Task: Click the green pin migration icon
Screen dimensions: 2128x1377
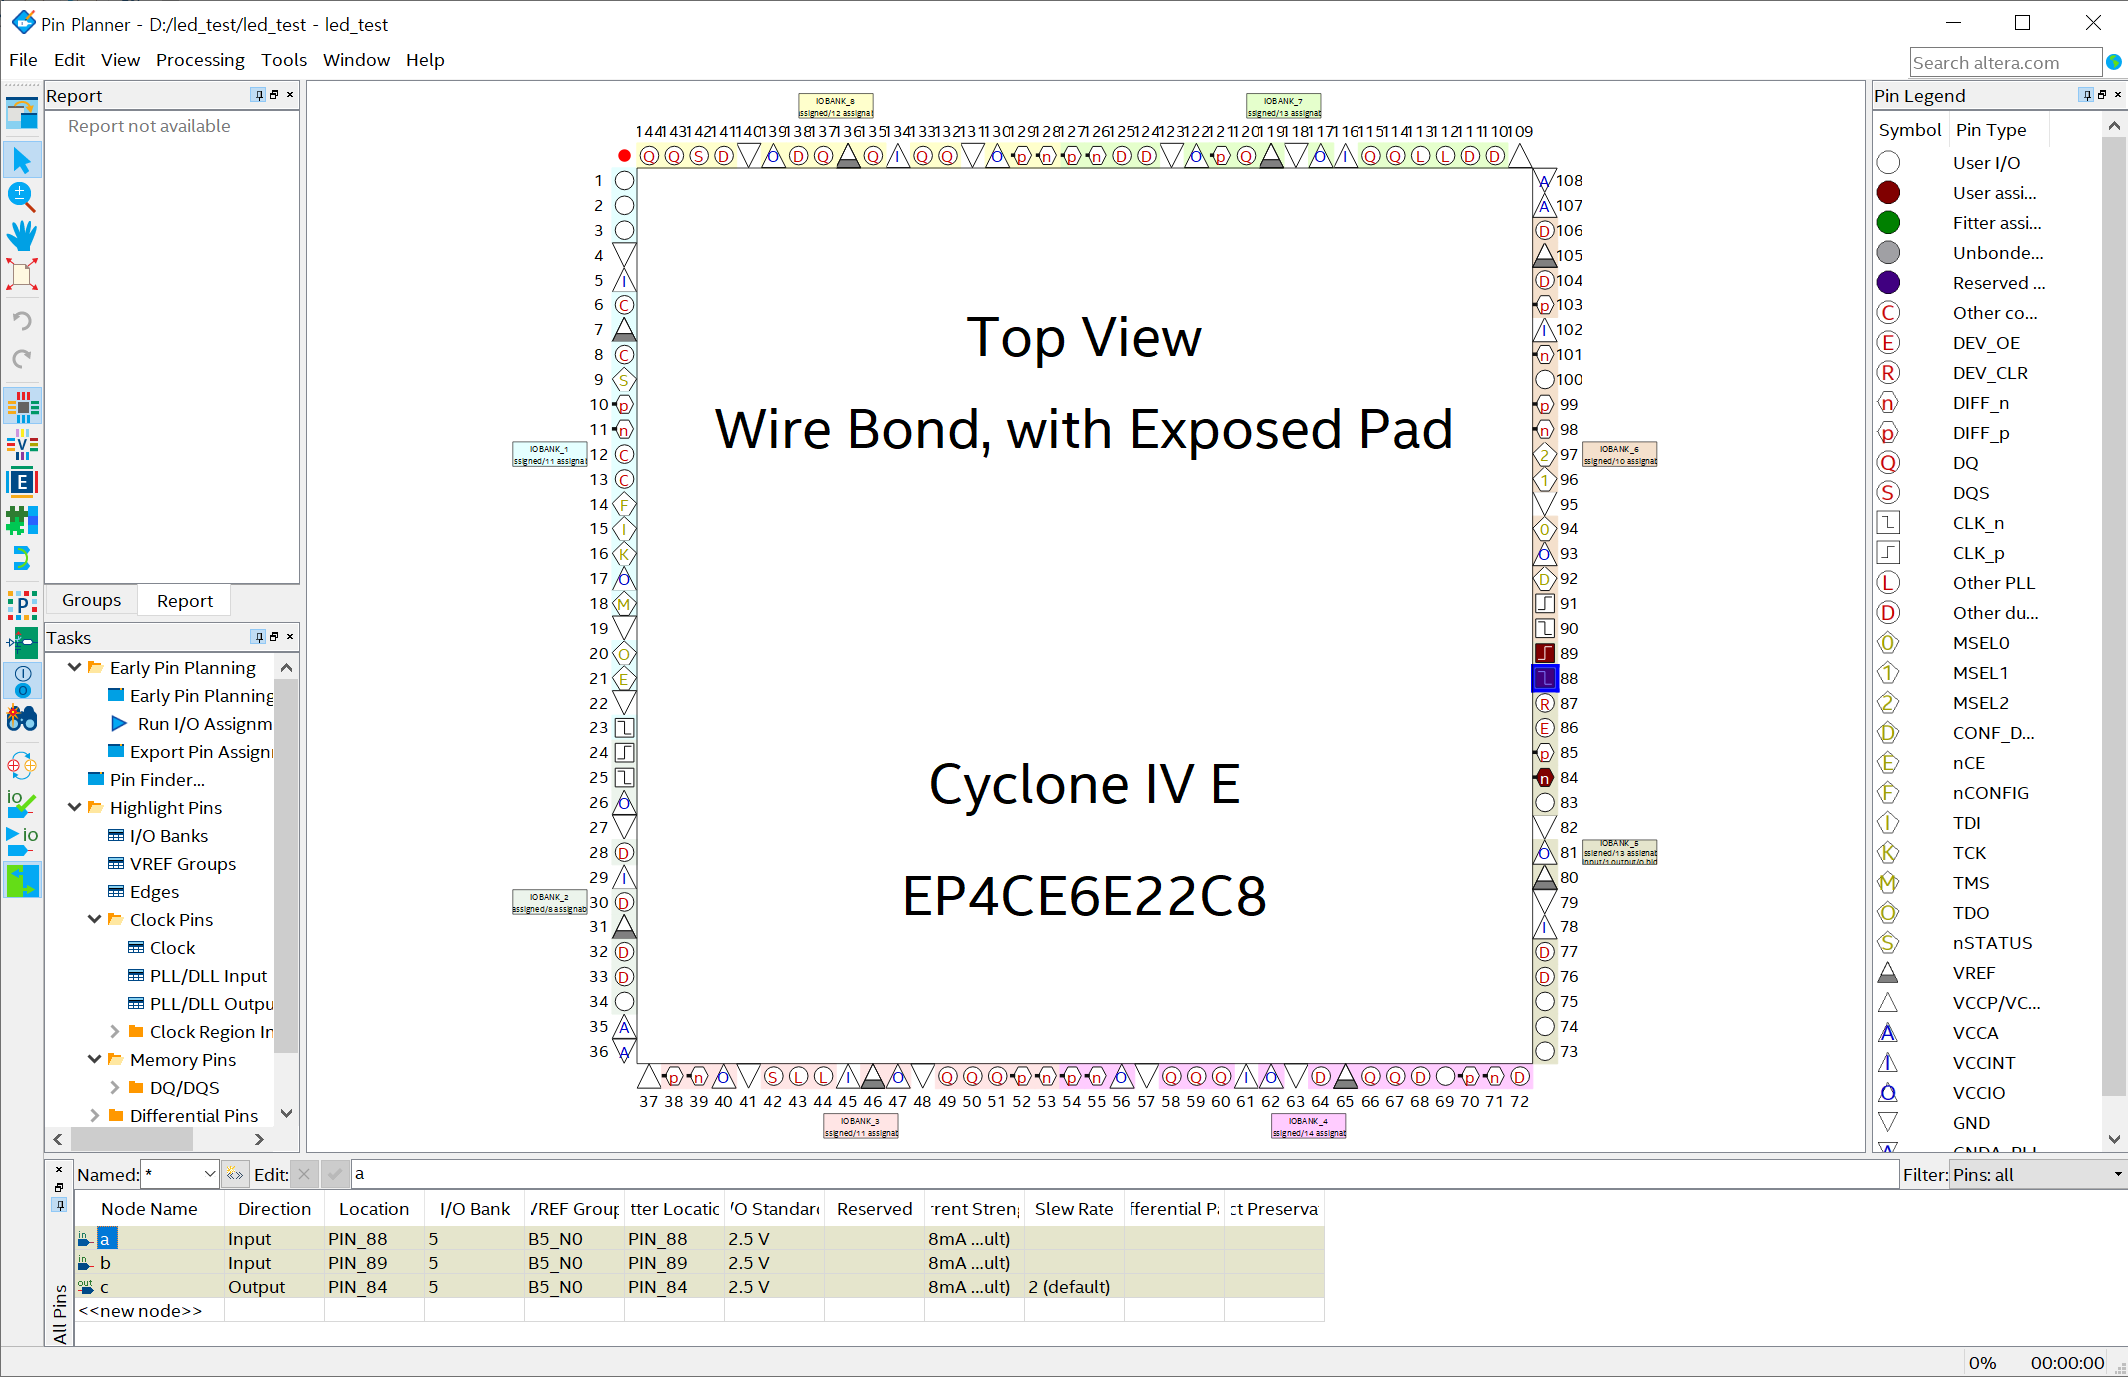Action: (22, 643)
